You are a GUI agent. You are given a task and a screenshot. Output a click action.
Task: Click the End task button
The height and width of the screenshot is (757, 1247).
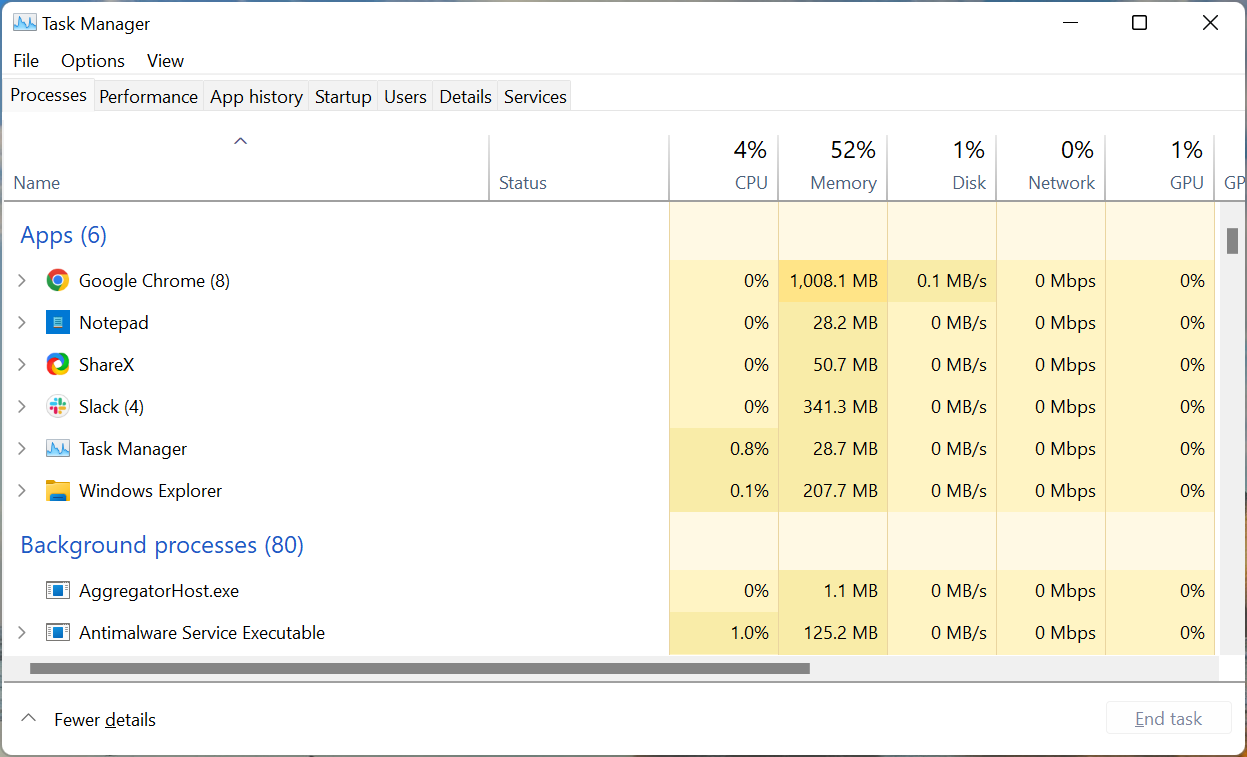(x=1168, y=717)
